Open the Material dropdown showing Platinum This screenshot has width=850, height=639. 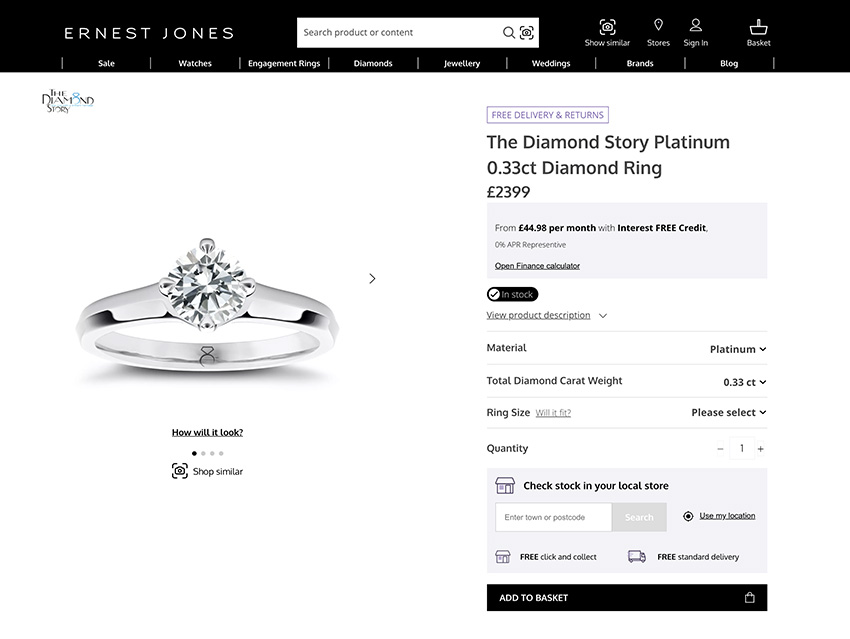pos(737,349)
